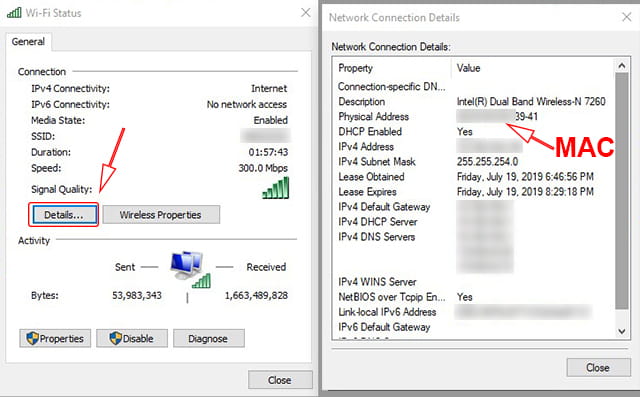Click the scroll up arrow in details list

622,65
